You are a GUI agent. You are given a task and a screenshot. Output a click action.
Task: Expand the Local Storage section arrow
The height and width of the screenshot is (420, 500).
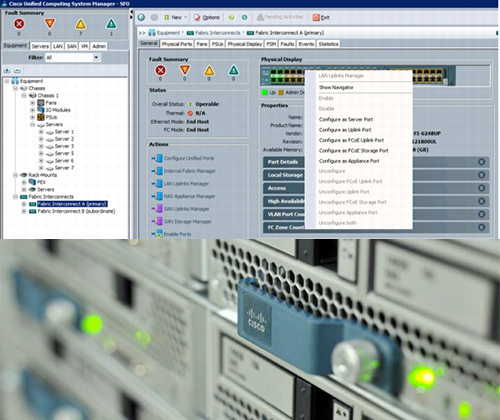(481, 175)
